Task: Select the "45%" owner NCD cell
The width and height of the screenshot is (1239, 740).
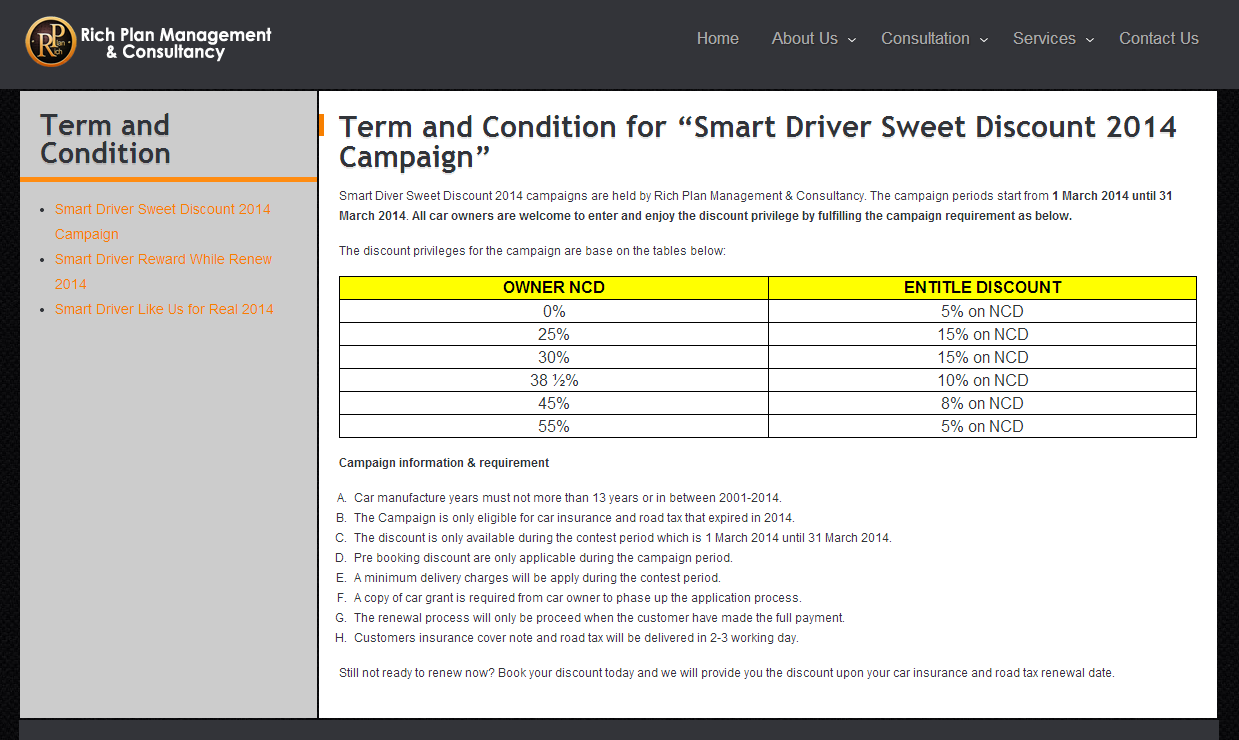Action: tap(554, 403)
